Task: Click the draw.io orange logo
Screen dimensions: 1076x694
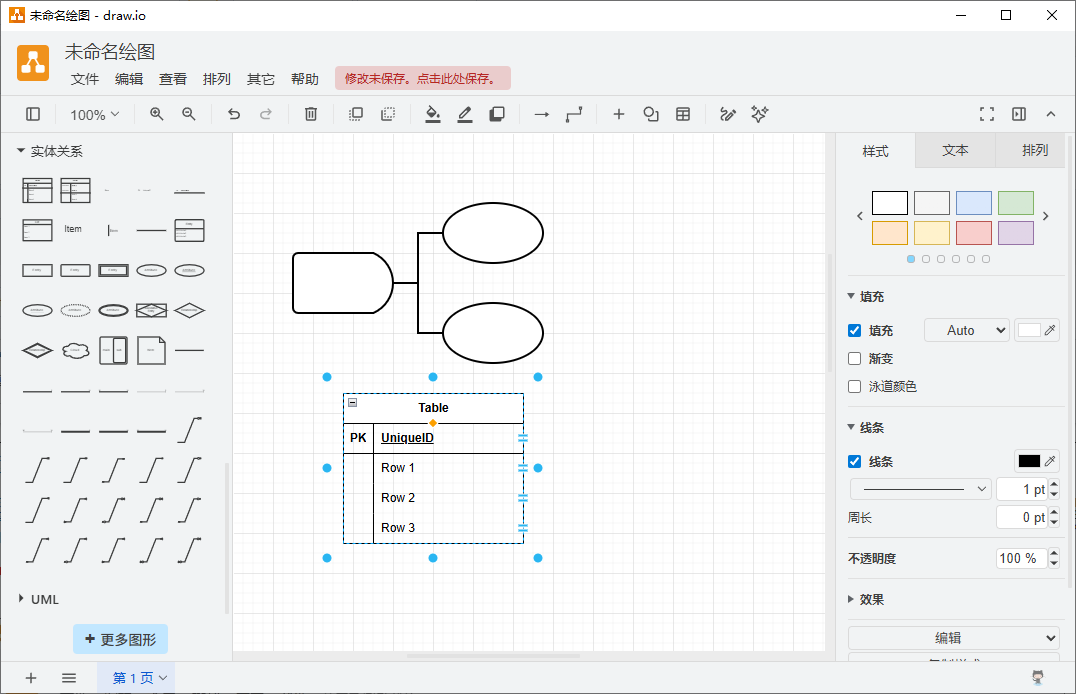Action: click(x=33, y=63)
